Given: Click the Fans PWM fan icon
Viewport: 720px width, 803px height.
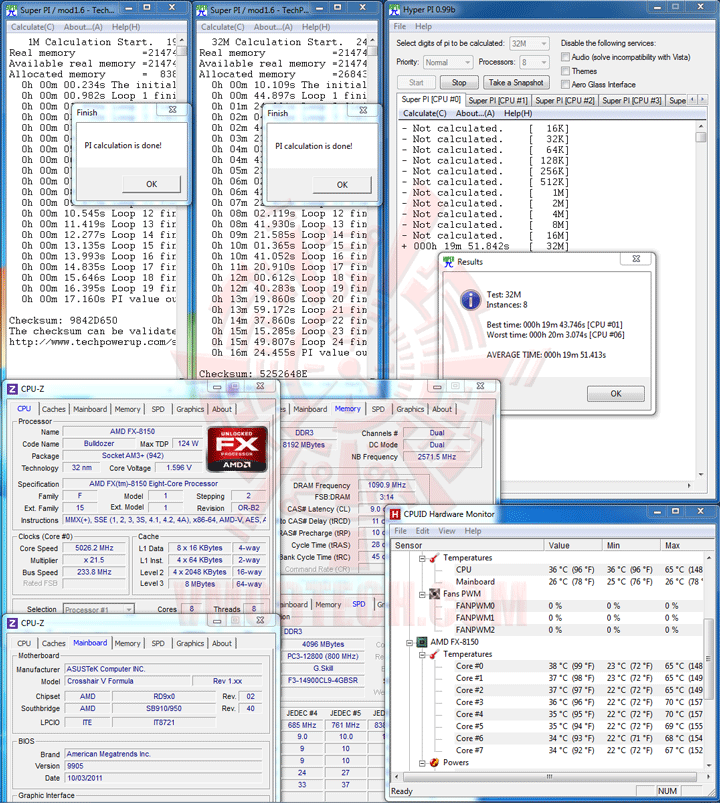Looking at the screenshot, I should point(434,594).
